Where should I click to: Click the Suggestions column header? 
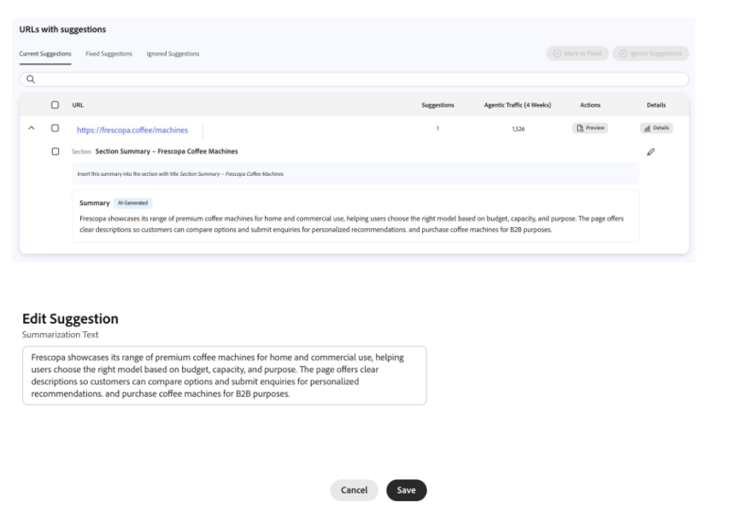click(438, 105)
